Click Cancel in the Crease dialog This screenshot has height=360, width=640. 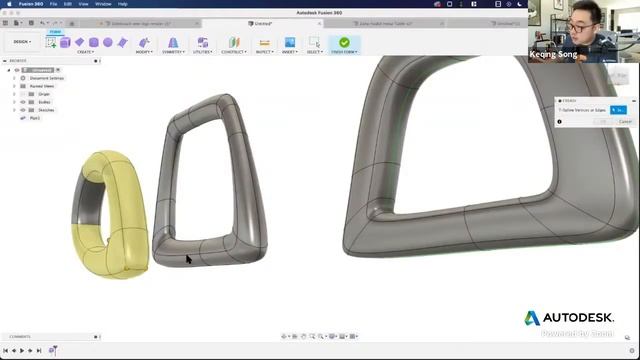point(625,122)
